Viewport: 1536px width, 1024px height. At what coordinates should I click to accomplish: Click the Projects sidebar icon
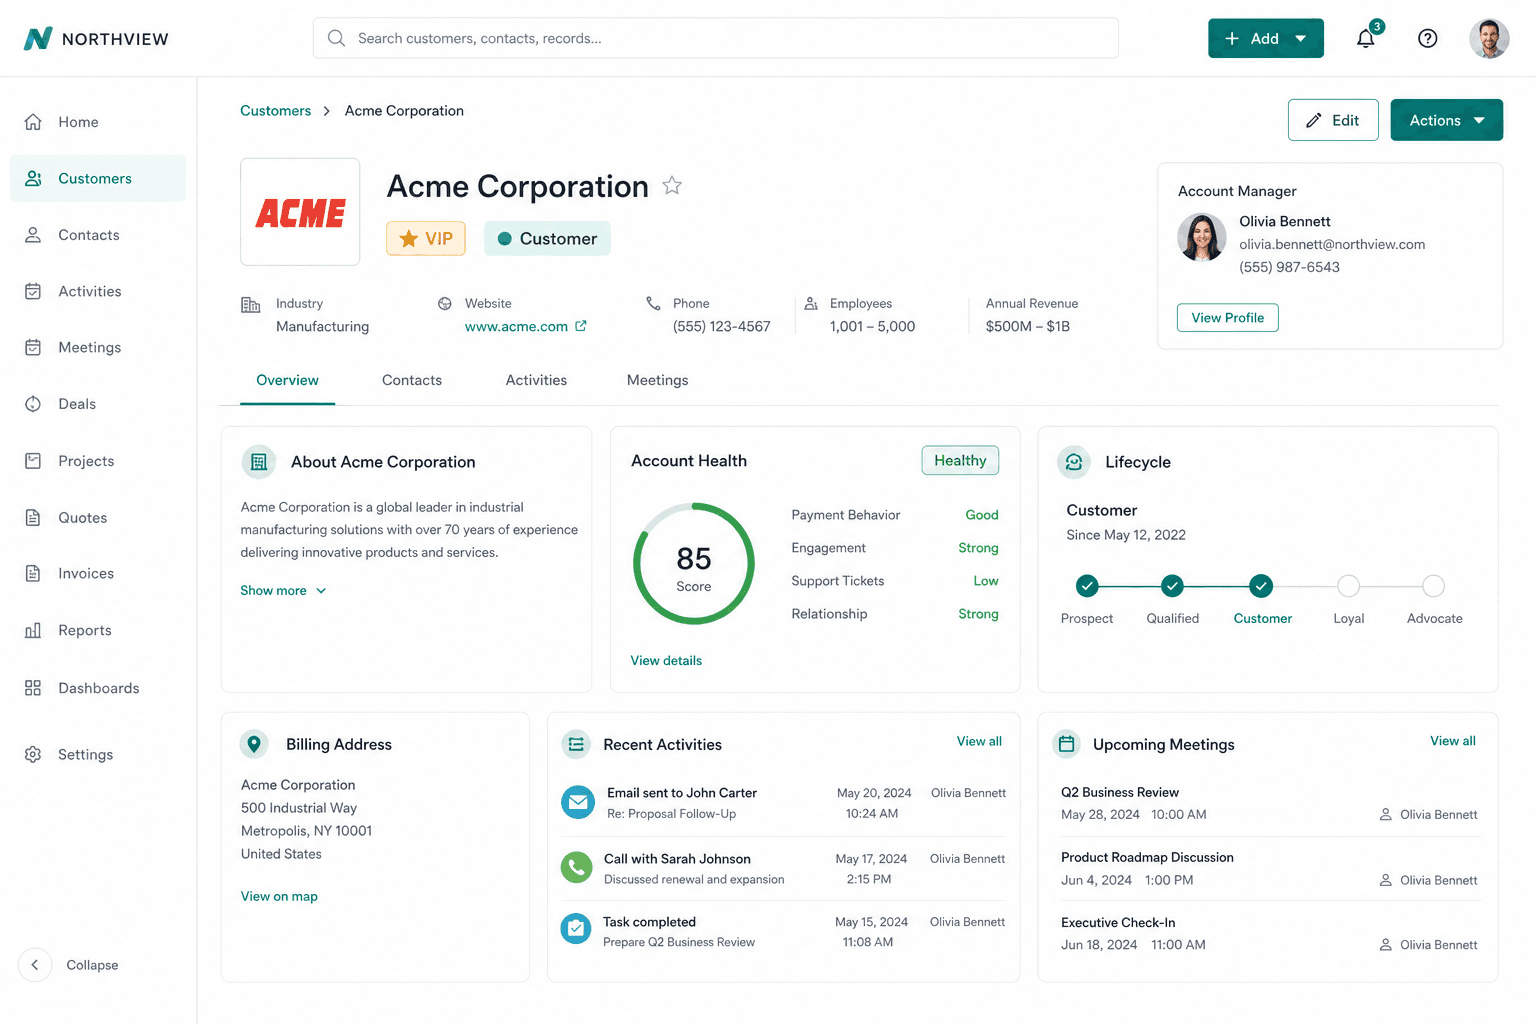tap(33, 461)
